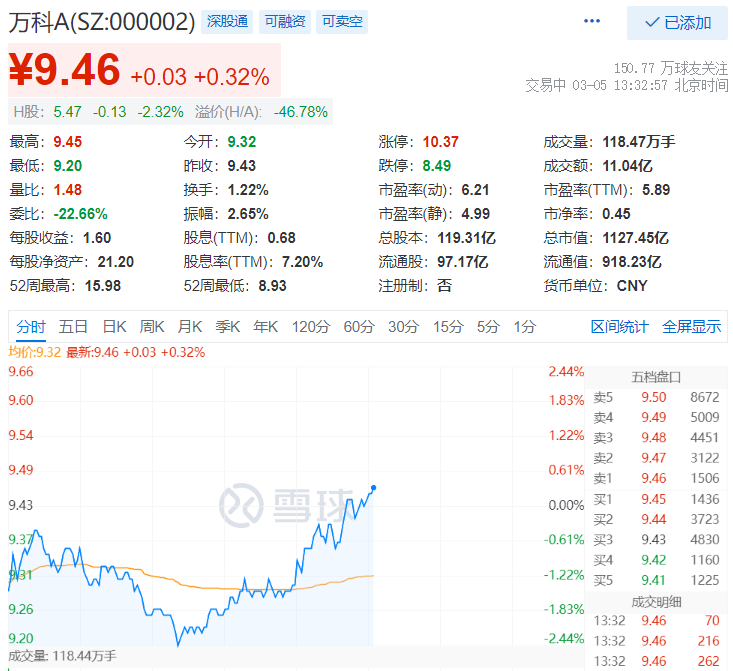733x671 pixels.
Task: Select the 卖5 row priced 9.50
Action: point(656,397)
